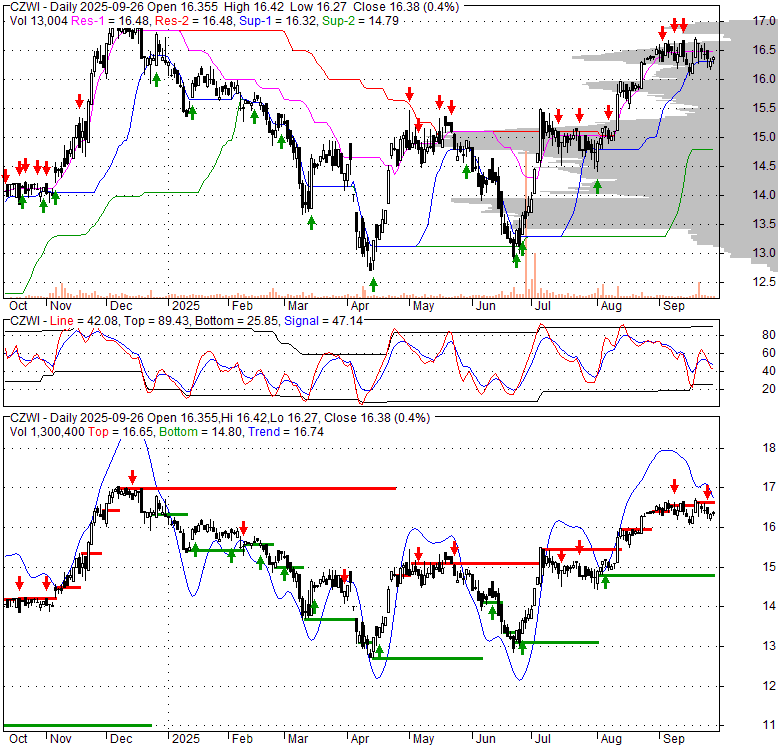Click the 11 label on bottom chart axis
This screenshot has height=745, width=780.
769,726
